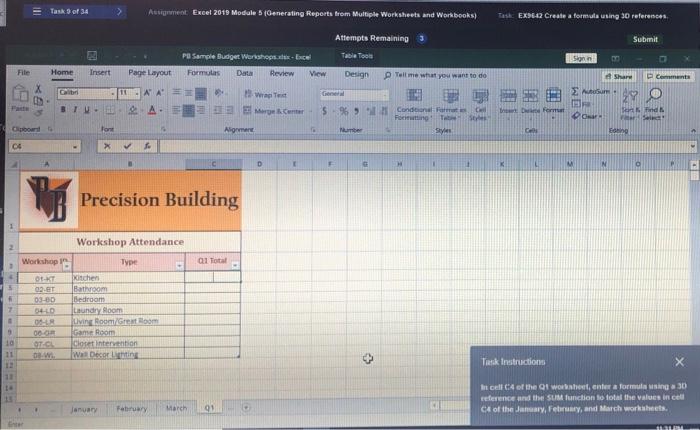The height and width of the screenshot is (430, 700).
Task: Open the General number format dropdown
Action: point(384,94)
